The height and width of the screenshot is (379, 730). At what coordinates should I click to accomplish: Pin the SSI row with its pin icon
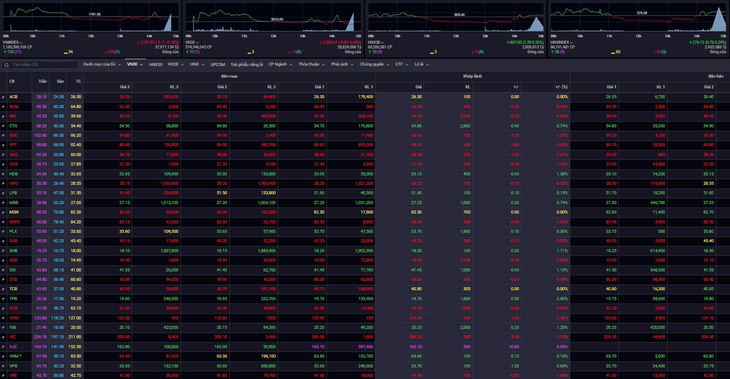click(3, 270)
